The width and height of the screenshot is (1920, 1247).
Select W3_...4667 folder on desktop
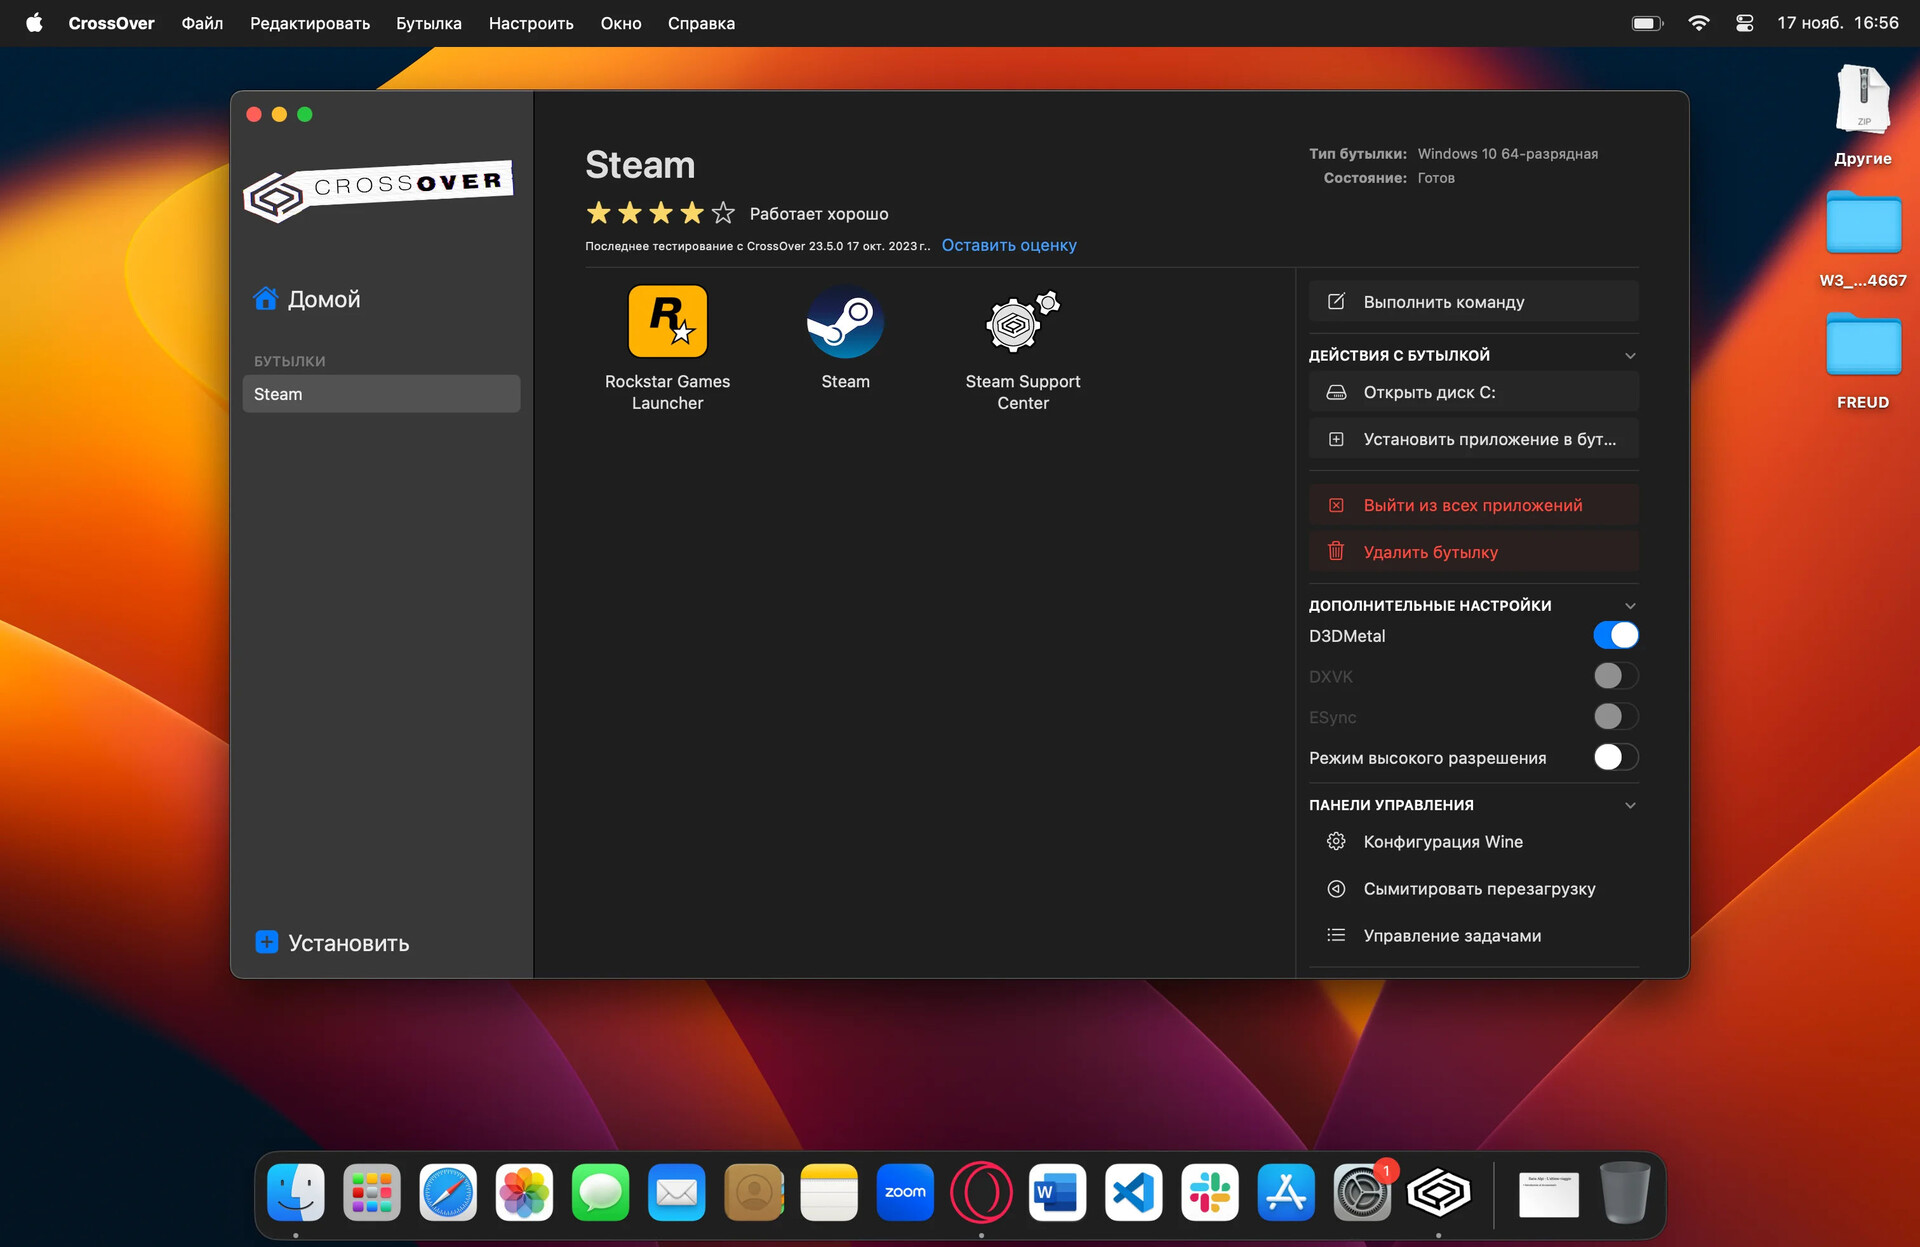[x=1862, y=239]
